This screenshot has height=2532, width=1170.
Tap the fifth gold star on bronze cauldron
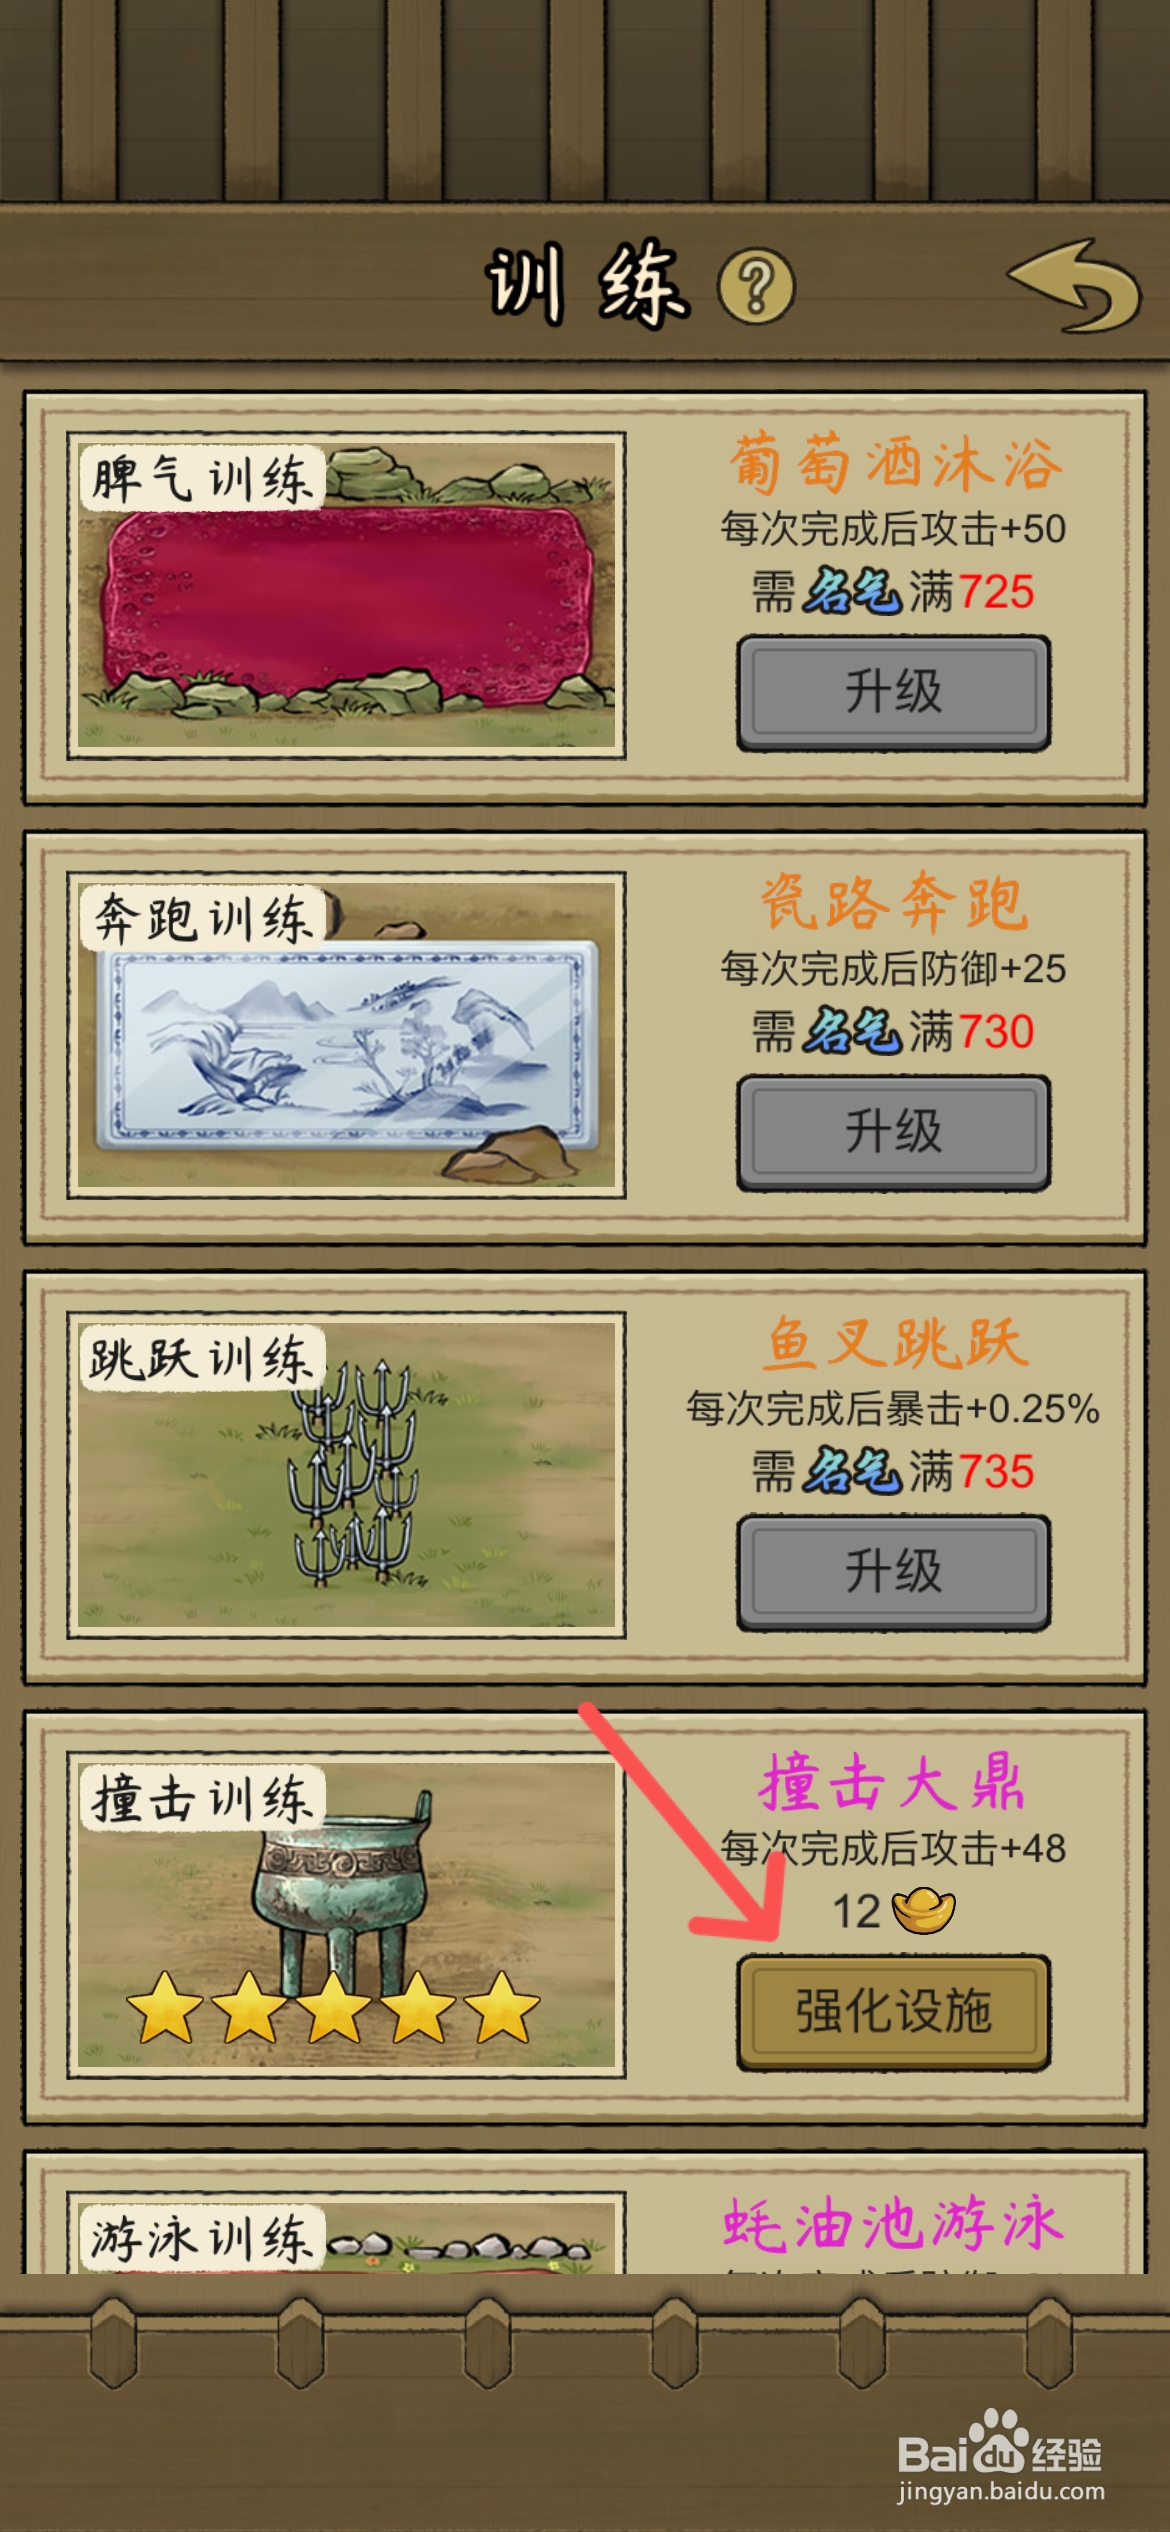click(502, 2006)
